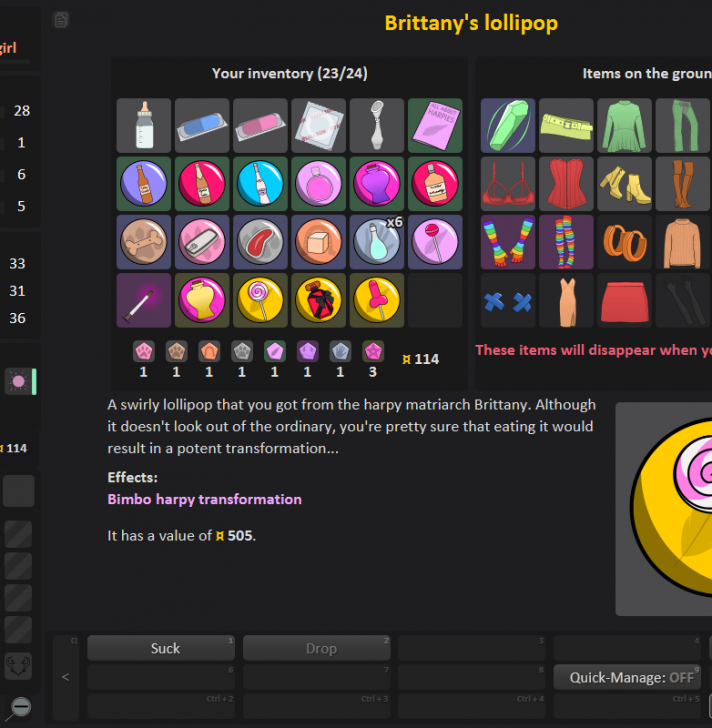Pick the red skirt from the ground
This screenshot has width=712, height=728.
point(624,300)
